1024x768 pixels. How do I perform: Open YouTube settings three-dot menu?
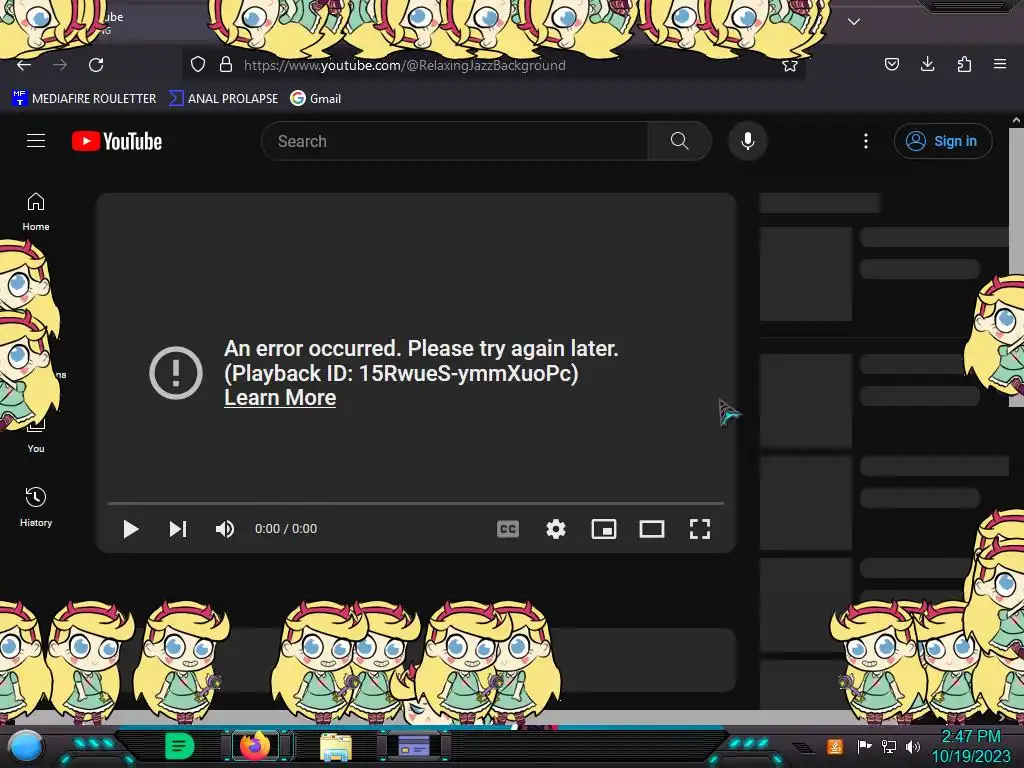pyautogui.click(x=866, y=141)
